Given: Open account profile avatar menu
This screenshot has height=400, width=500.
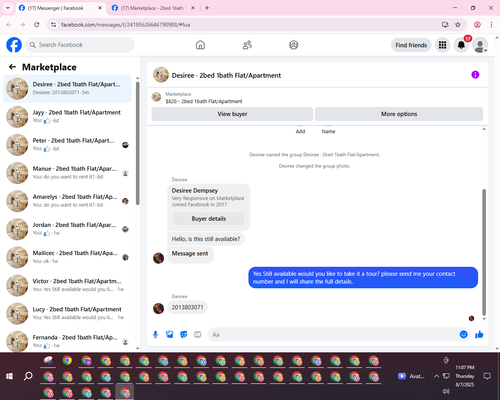Looking at the screenshot, I should [480, 45].
